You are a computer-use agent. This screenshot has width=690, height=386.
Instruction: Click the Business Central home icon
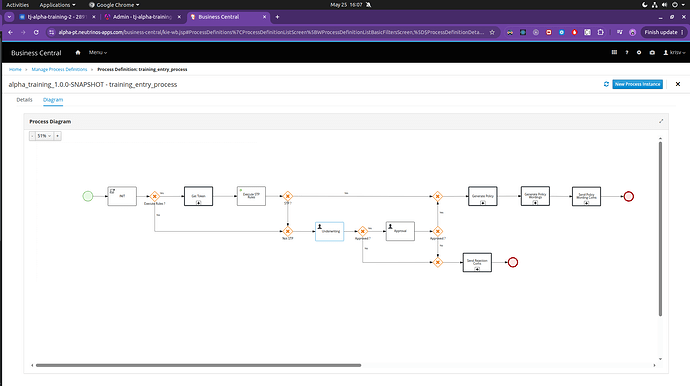coord(78,52)
